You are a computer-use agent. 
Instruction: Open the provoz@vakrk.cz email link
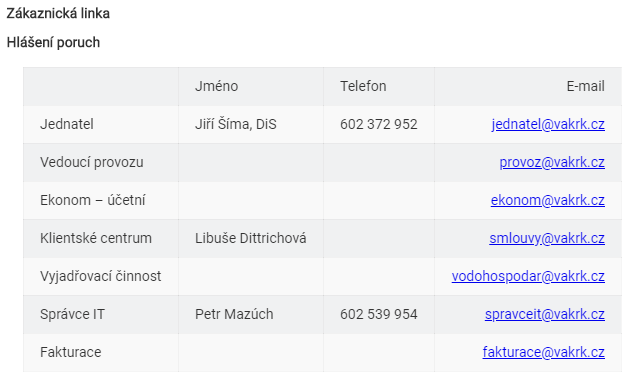coord(552,162)
